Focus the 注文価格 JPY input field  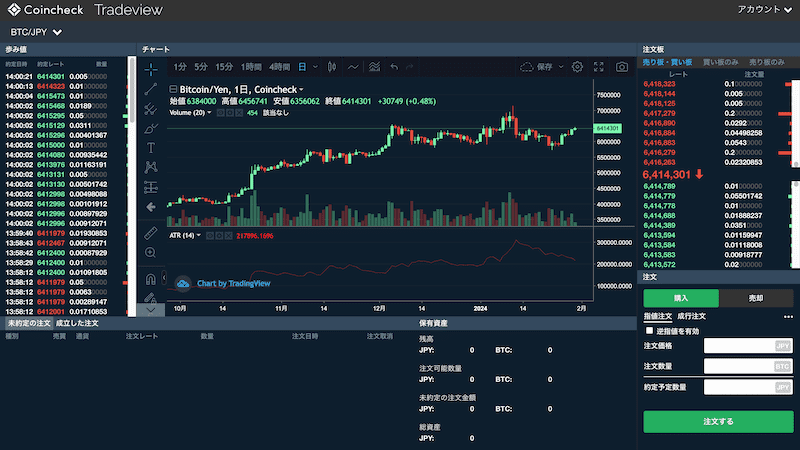coord(748,345)
